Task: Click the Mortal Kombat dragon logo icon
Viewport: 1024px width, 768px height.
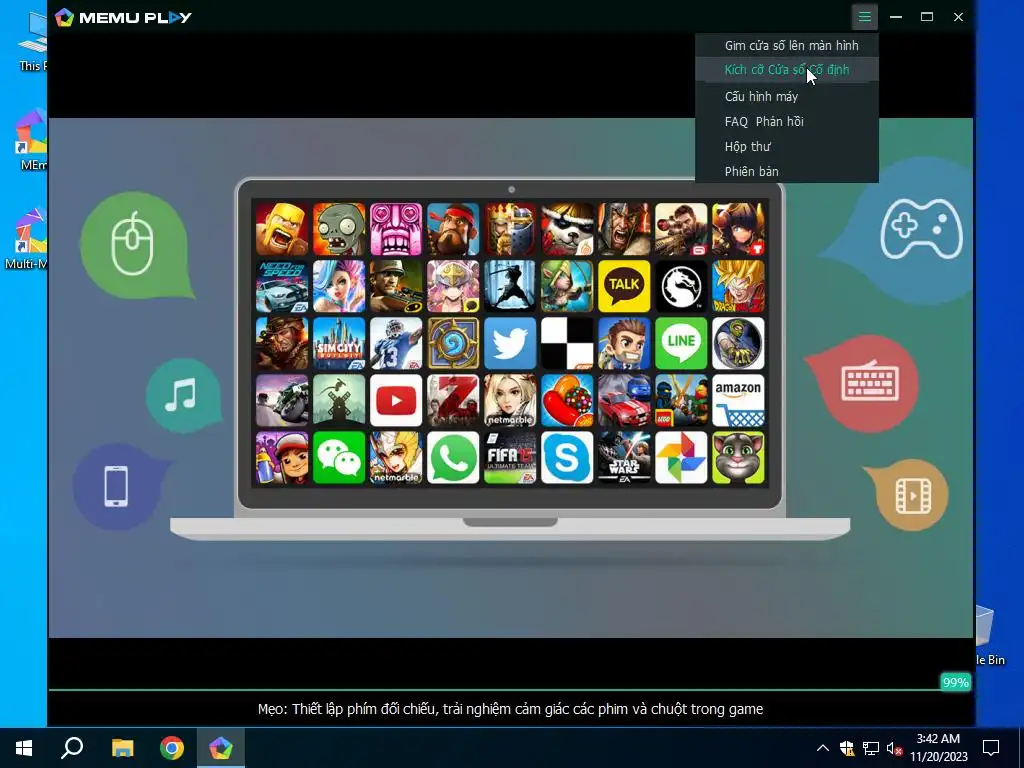Action: tap(681, 286)
